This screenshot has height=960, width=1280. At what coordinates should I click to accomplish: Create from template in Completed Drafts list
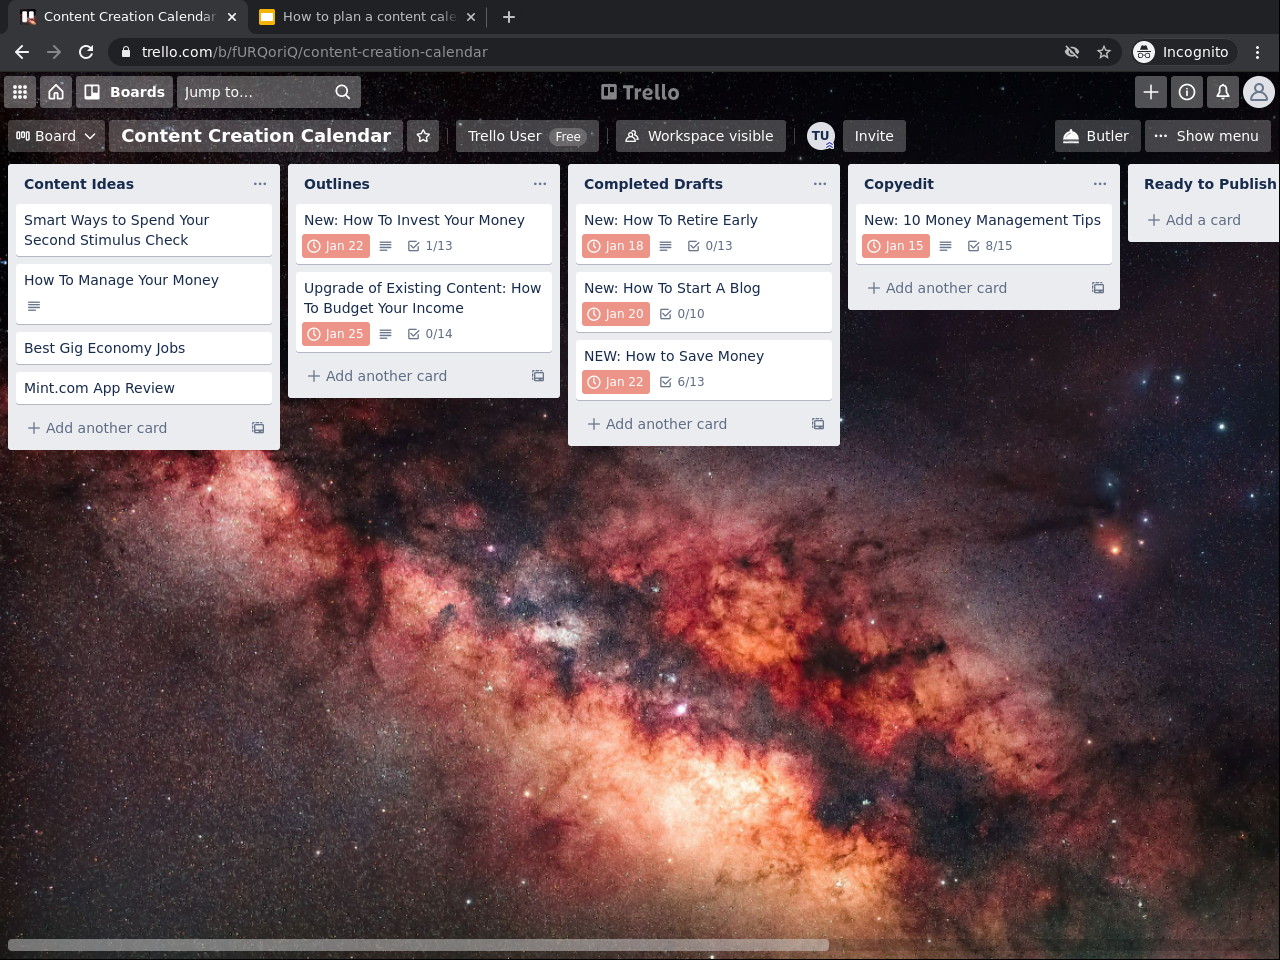pos(818,424)
